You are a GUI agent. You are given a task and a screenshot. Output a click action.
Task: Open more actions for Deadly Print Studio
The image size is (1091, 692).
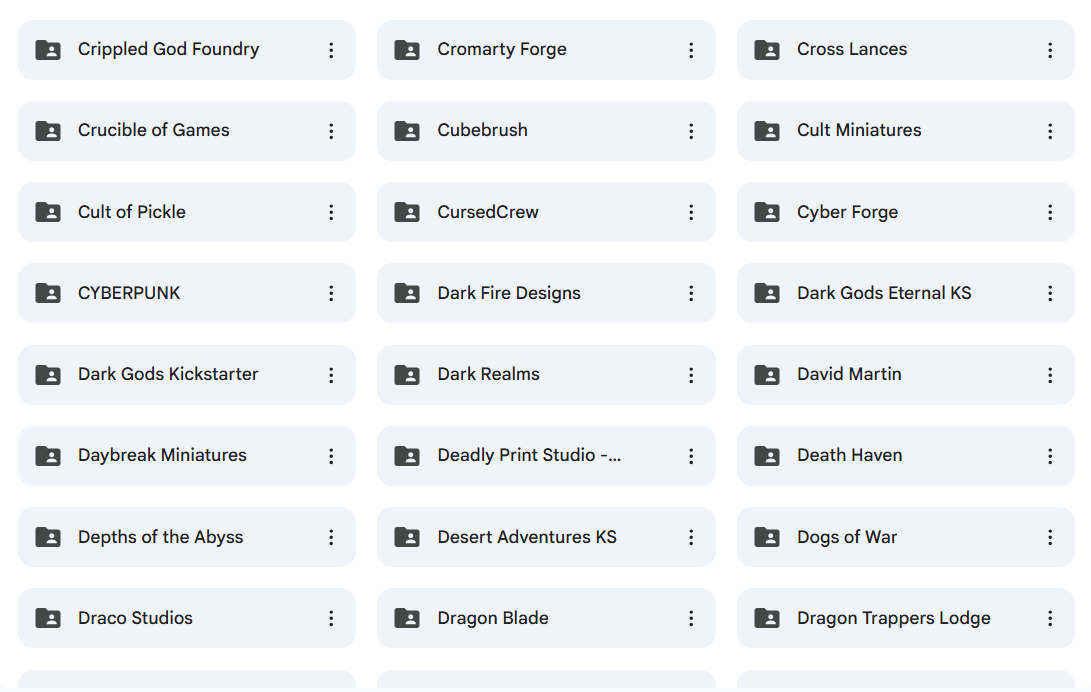coord(691,456)
